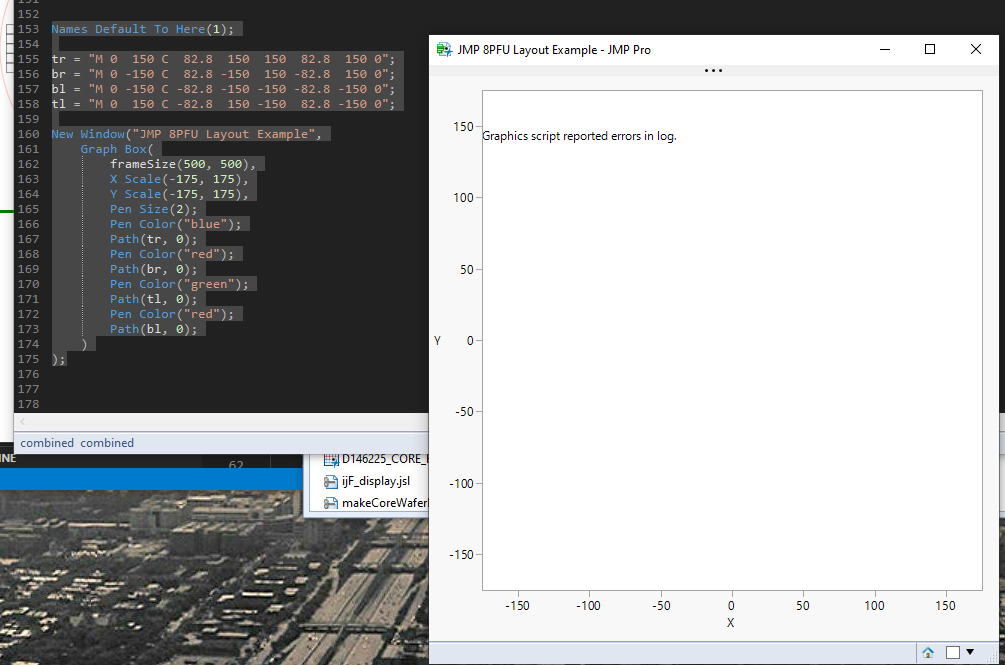
Task: Expand the hidden menu bar via three dots
Action: [x=713, y=71]
